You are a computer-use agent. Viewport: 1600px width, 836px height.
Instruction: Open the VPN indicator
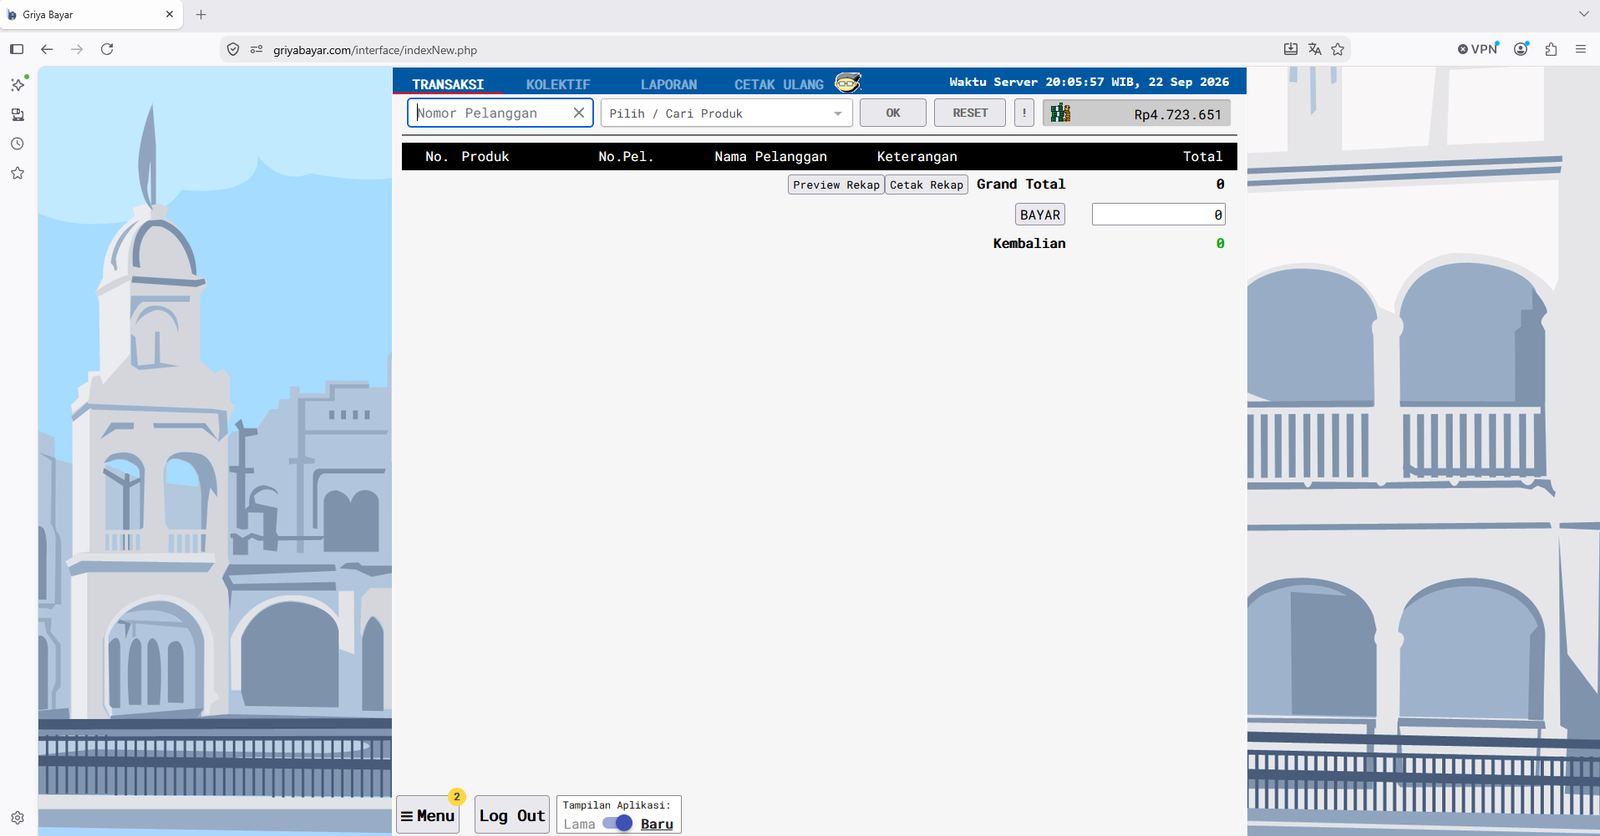1478,49
